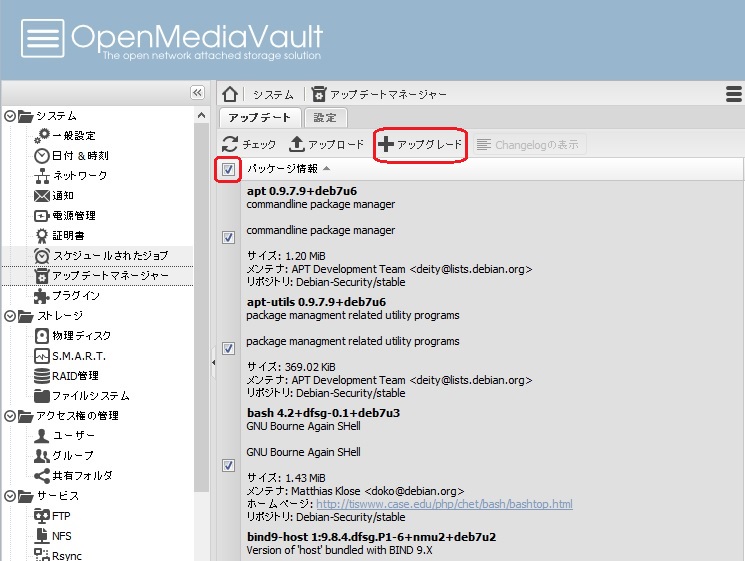Click the Rsync service icon
Screen dimensions: 745x561
click(x=42, y=555)
